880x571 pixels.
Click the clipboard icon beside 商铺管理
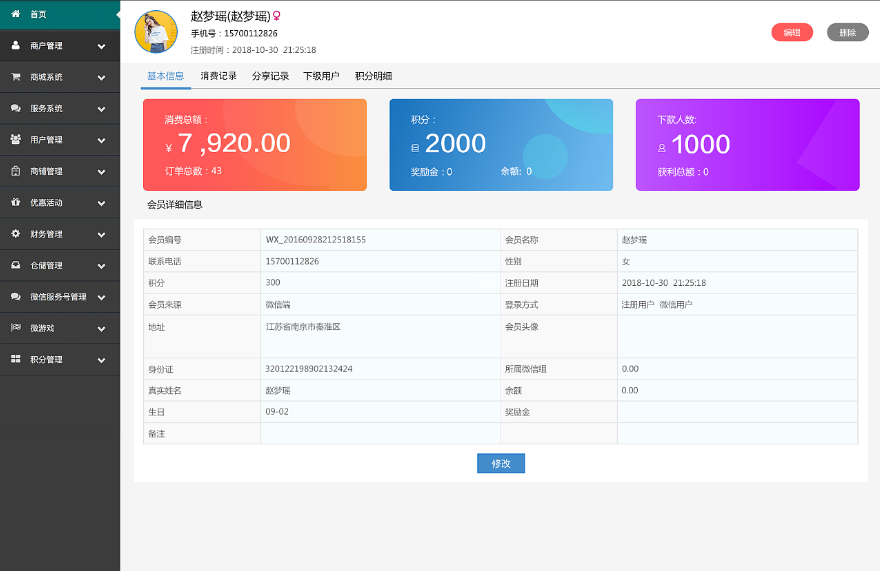(x=16, y=171)
